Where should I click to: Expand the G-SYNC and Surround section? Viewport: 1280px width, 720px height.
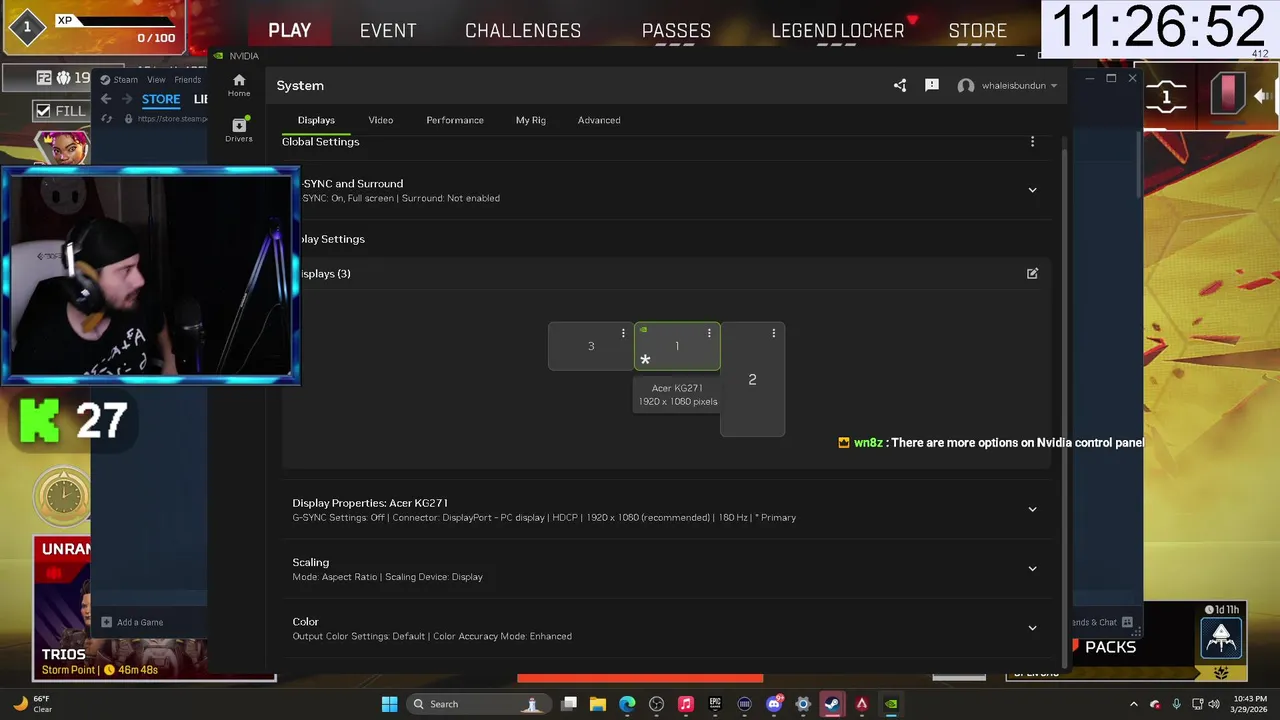1033,190
